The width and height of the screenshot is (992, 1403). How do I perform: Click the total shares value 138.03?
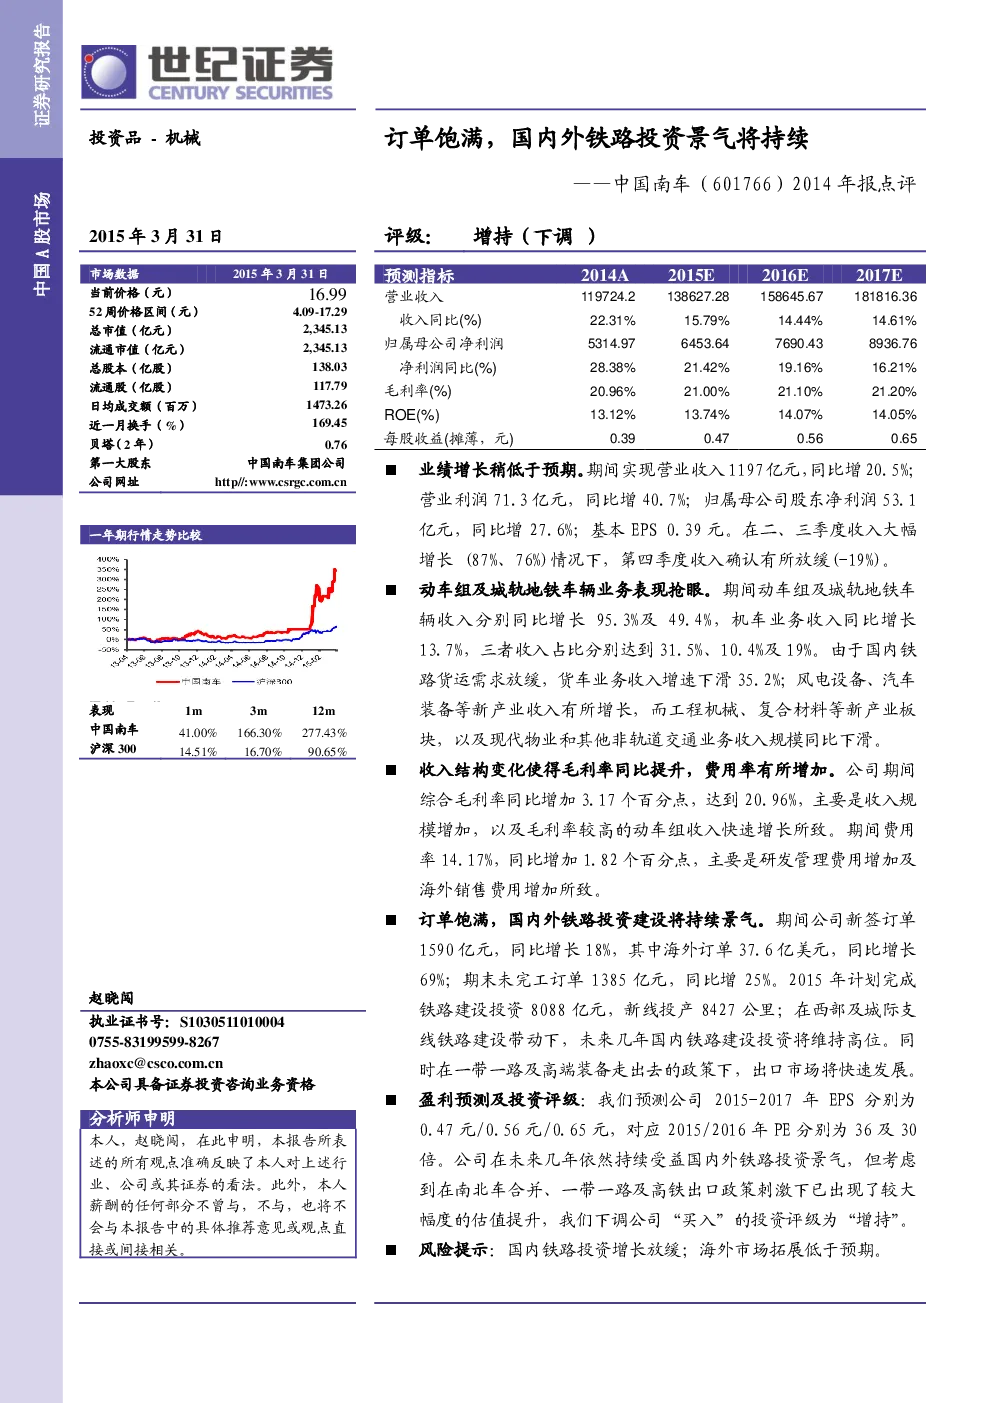coord(329,367)
